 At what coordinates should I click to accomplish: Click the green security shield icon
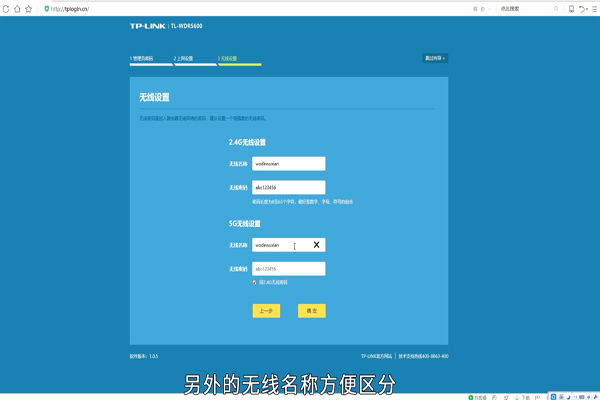click(x=46, y=9)
